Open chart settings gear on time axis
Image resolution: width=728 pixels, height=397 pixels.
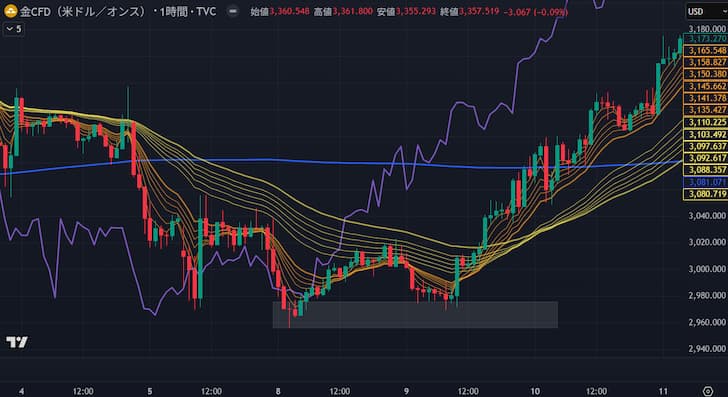(708, 391)
